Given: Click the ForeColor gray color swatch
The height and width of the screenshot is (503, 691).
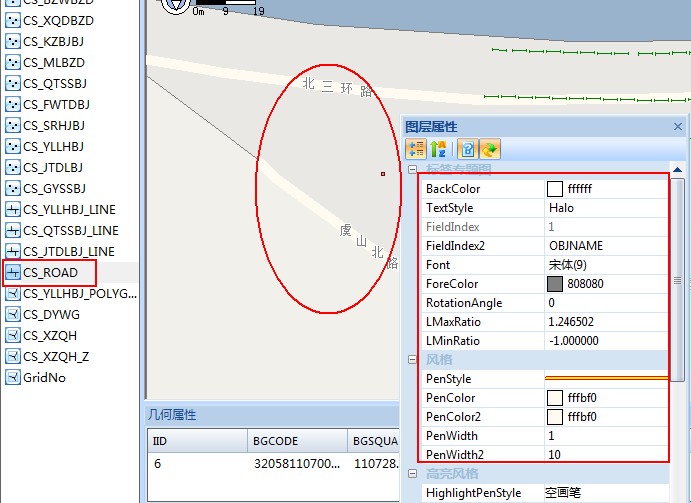Looking at the screenshot, I should tap(555, 284).
